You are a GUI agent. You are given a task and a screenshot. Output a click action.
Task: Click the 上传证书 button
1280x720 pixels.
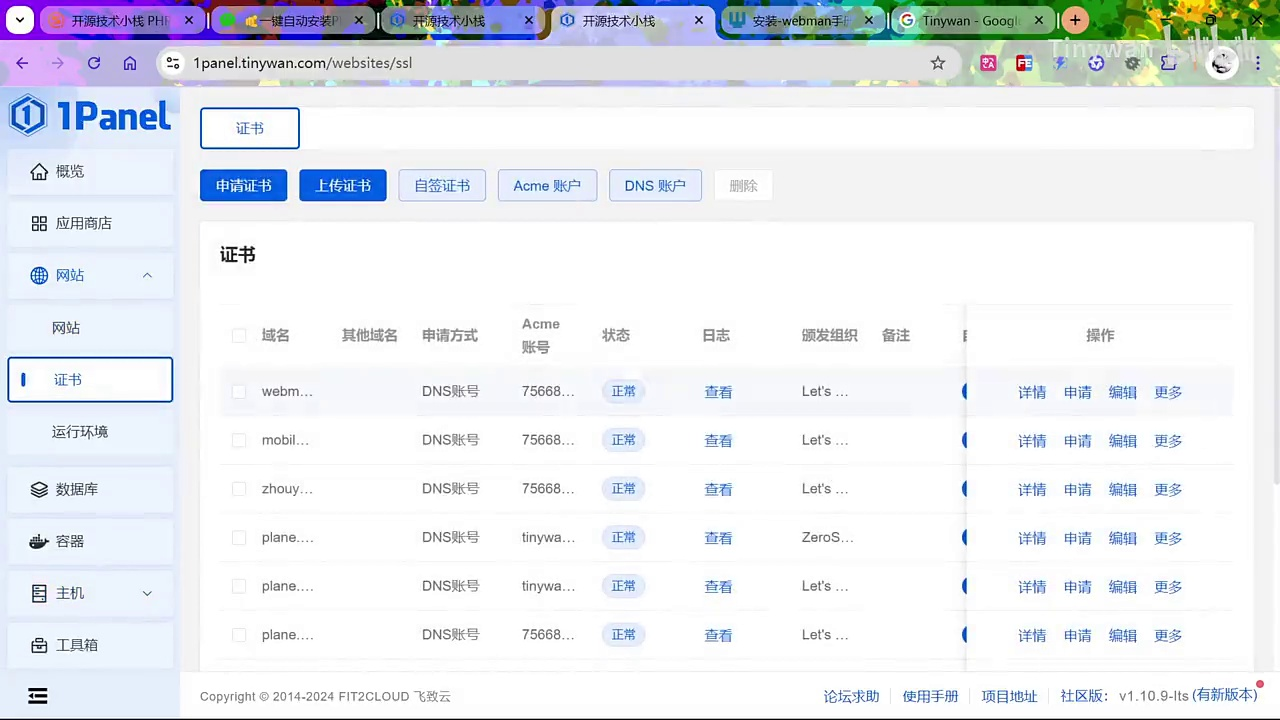(343, 185)
